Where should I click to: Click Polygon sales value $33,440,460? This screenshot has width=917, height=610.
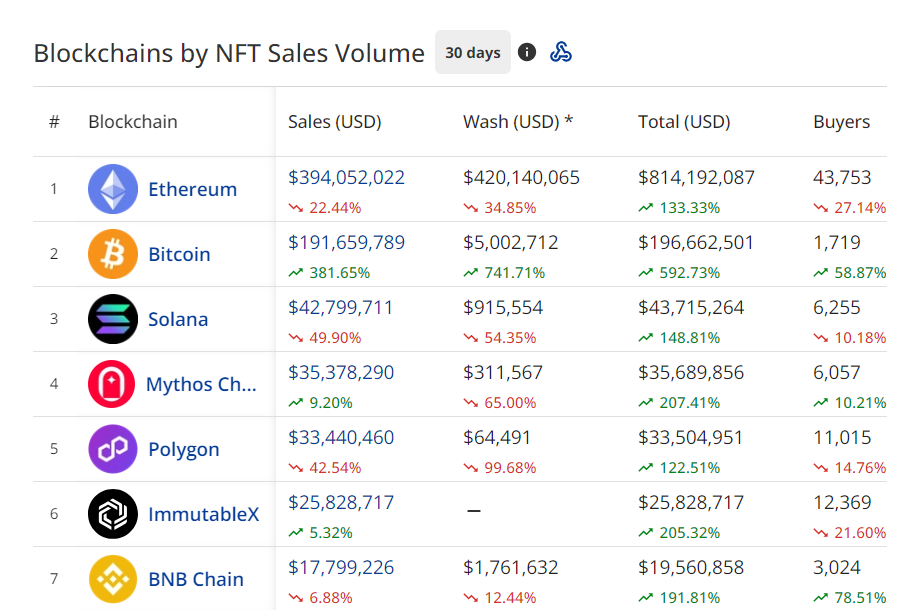coord(341,437)
